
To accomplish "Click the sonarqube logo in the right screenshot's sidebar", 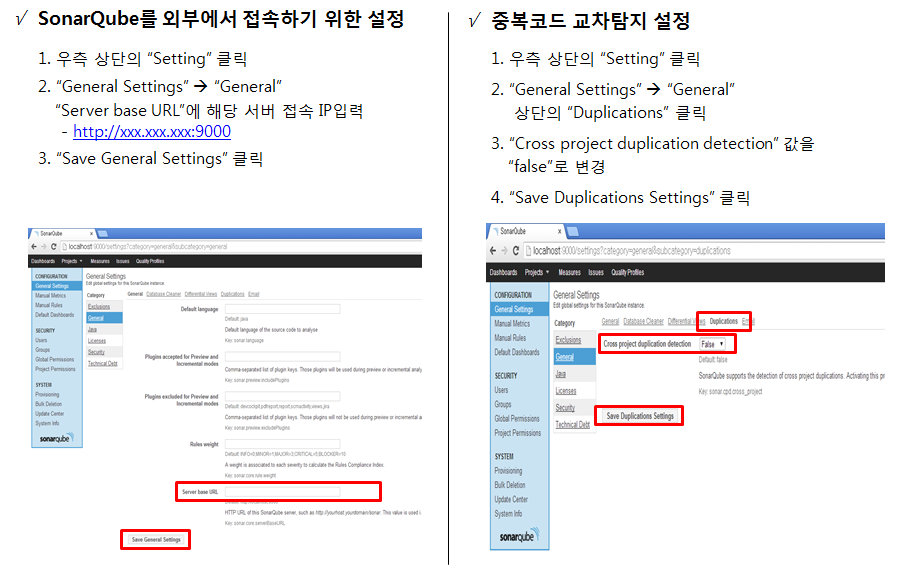I will click(519, 536).
